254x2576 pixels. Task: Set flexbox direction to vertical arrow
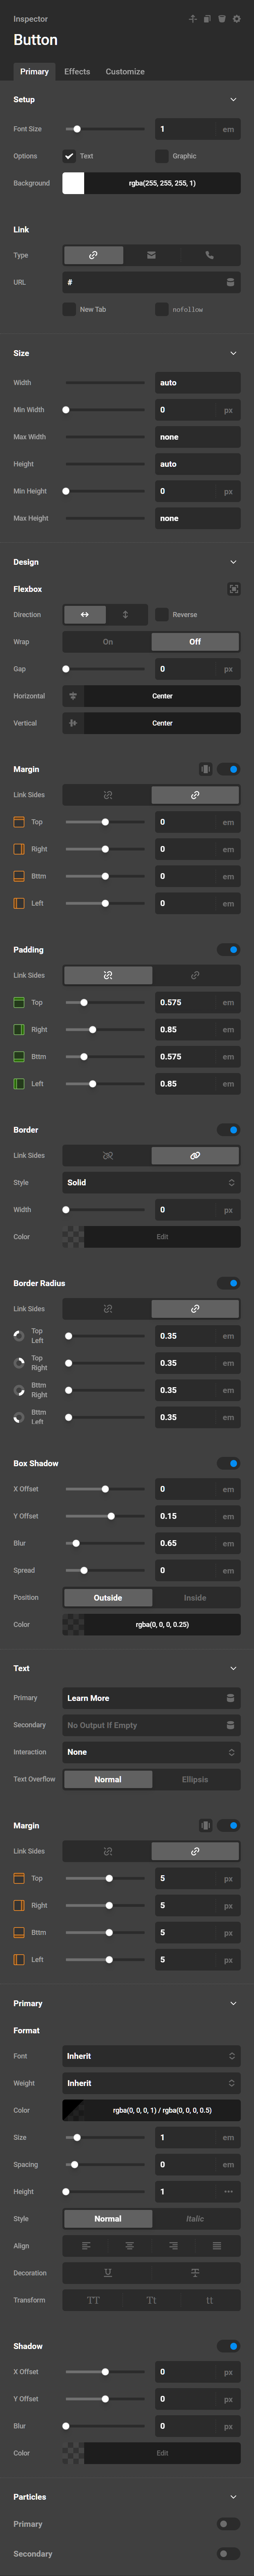click(x=125, y=614)
